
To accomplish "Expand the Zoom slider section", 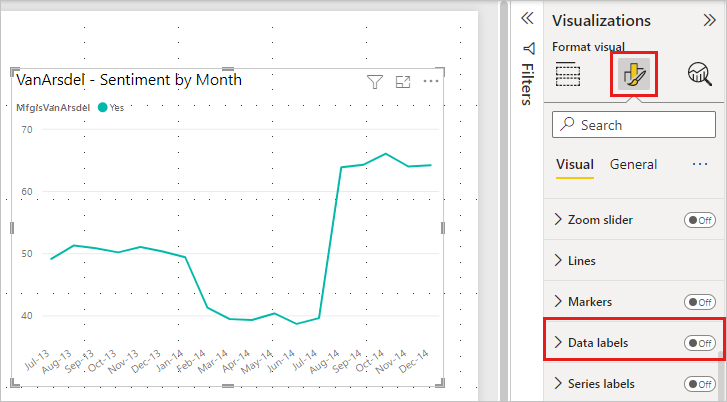I will (x=558, y=219).
